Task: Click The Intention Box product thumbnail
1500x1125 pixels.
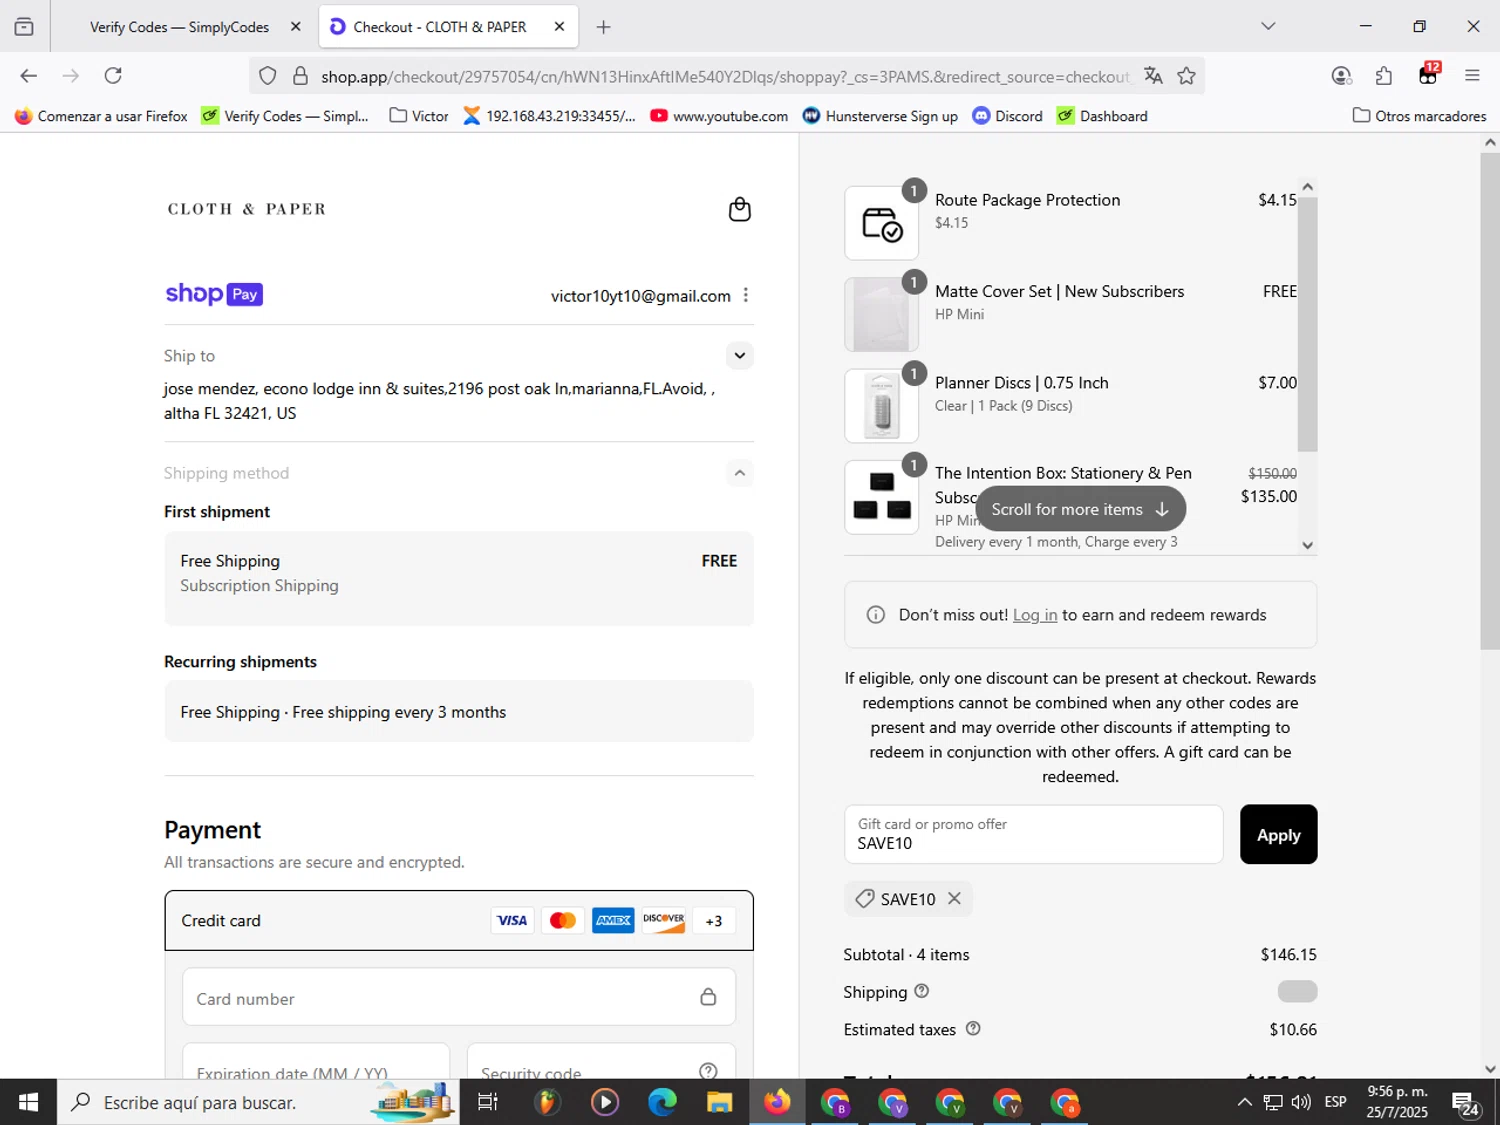Action: [x=881, y=497]
